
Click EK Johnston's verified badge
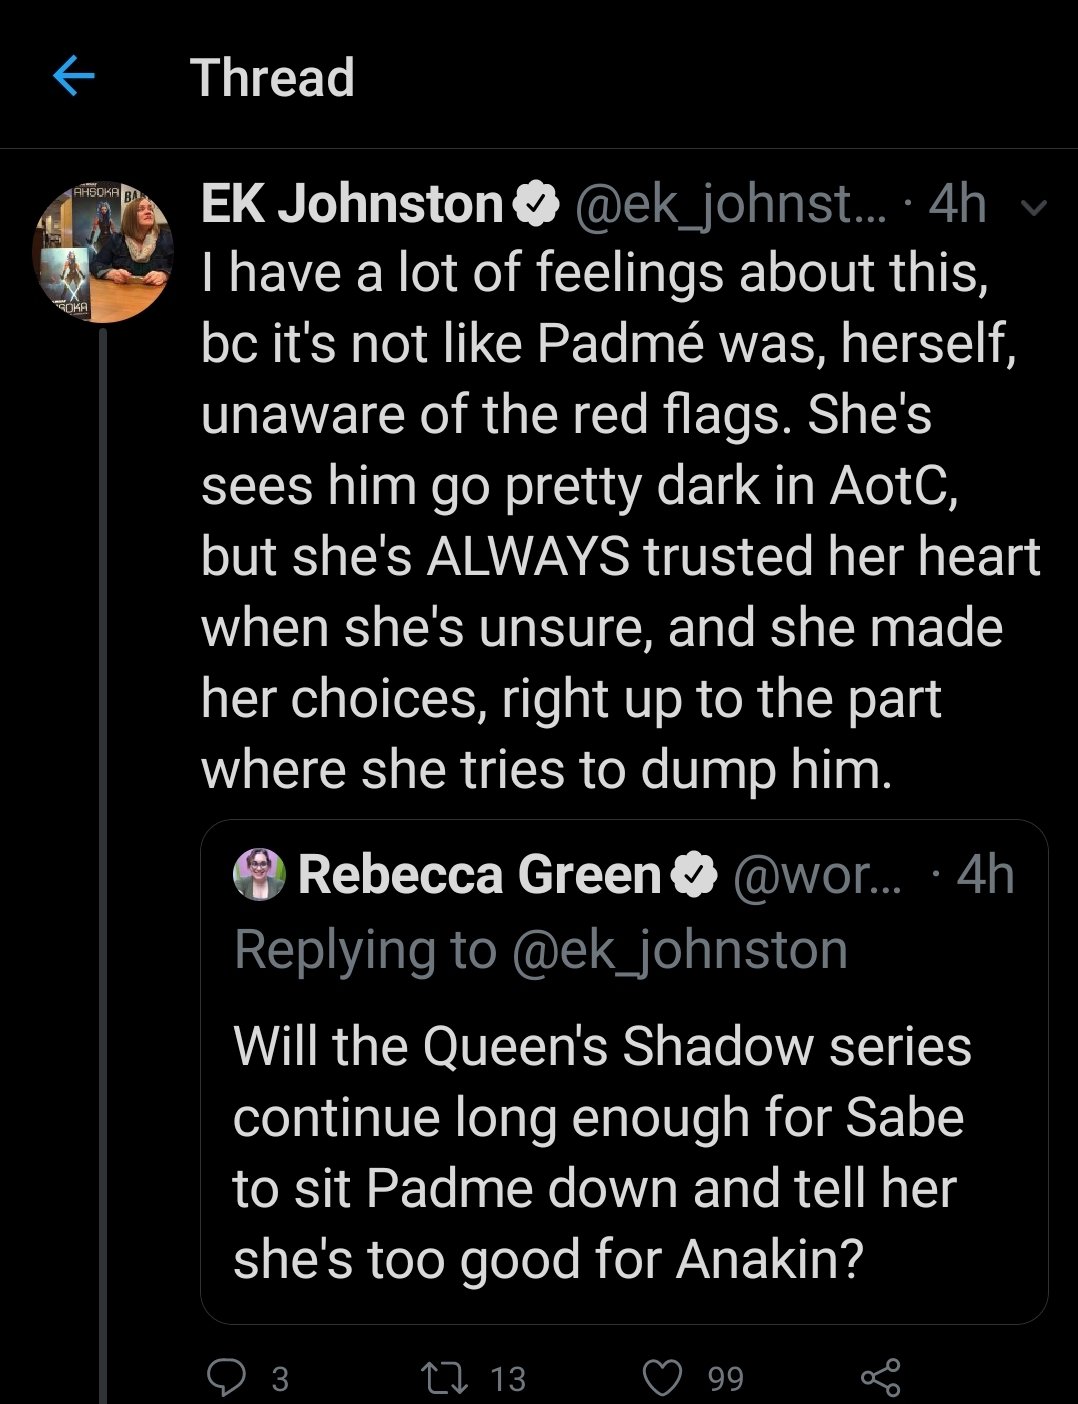[x=536, y=205]
